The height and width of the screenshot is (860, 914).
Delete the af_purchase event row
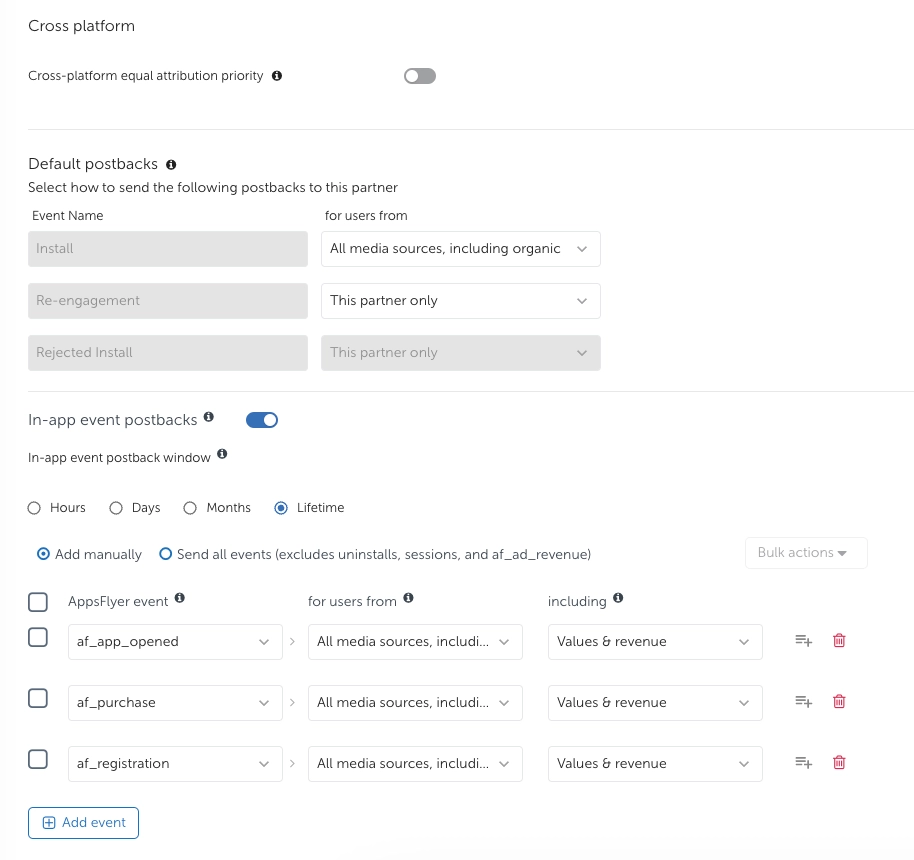coord(839,702)
